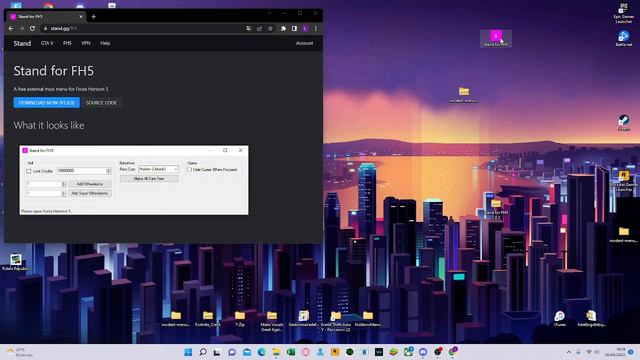
Task: Open Task View on taskbar
Action: tap(217, 352)
